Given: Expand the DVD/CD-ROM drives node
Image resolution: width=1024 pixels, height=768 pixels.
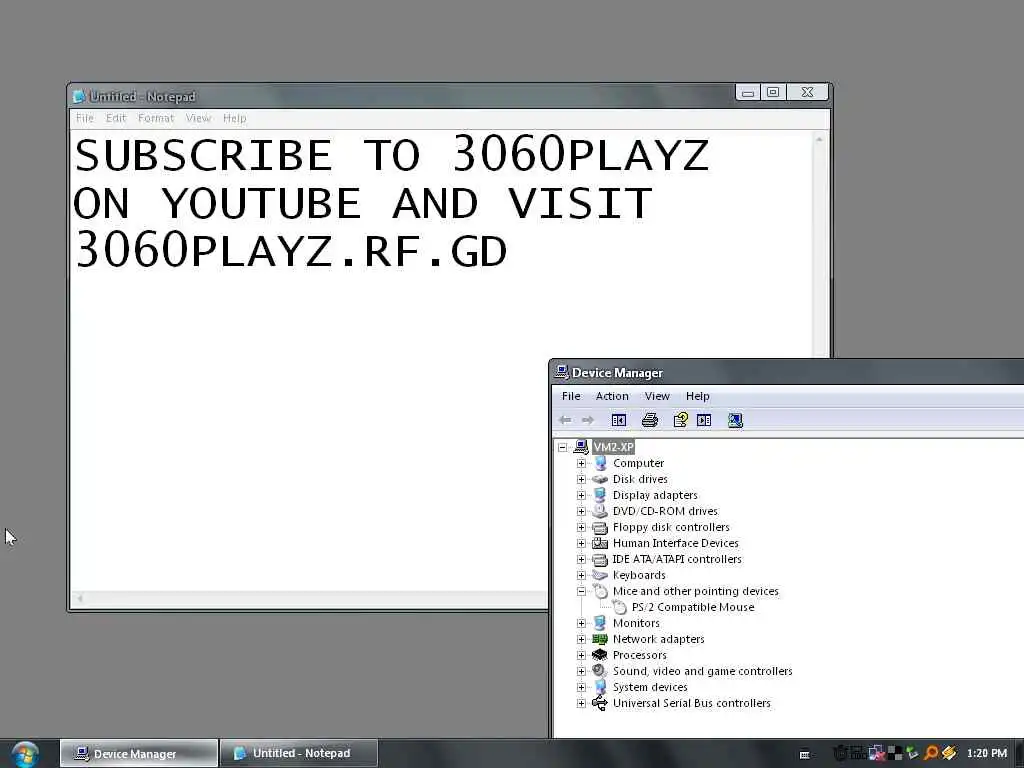Looking at the screenshot, I should (581, 511).
